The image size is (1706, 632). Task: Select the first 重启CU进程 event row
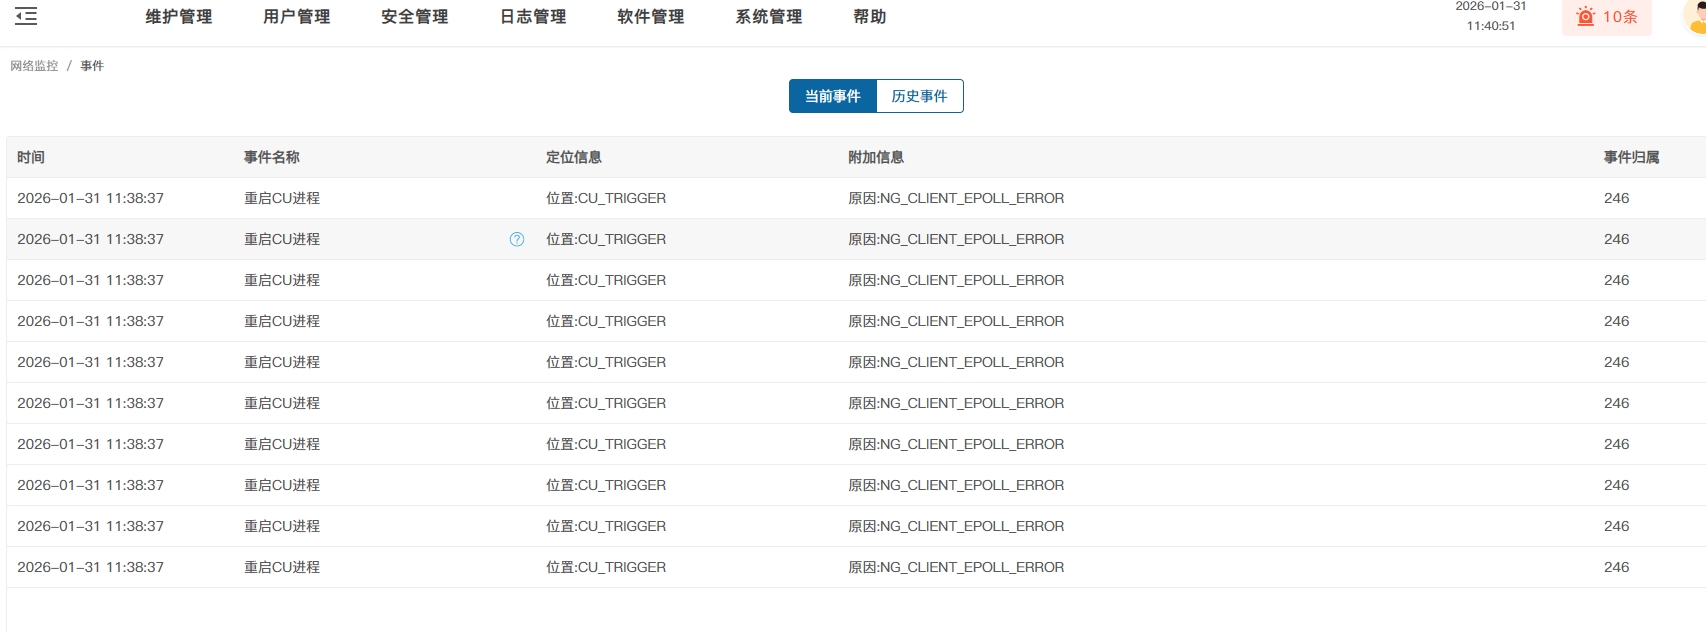282,198
